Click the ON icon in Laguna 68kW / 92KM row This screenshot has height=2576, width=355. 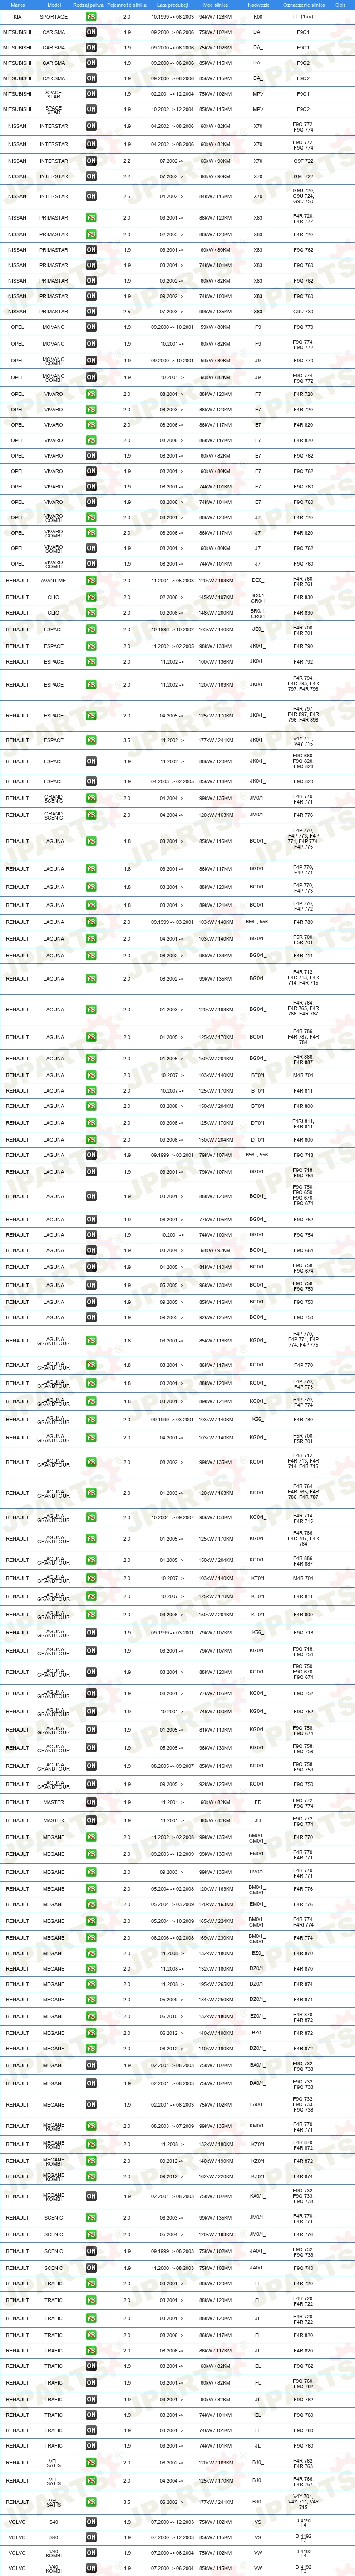[x=91, y=1251]
